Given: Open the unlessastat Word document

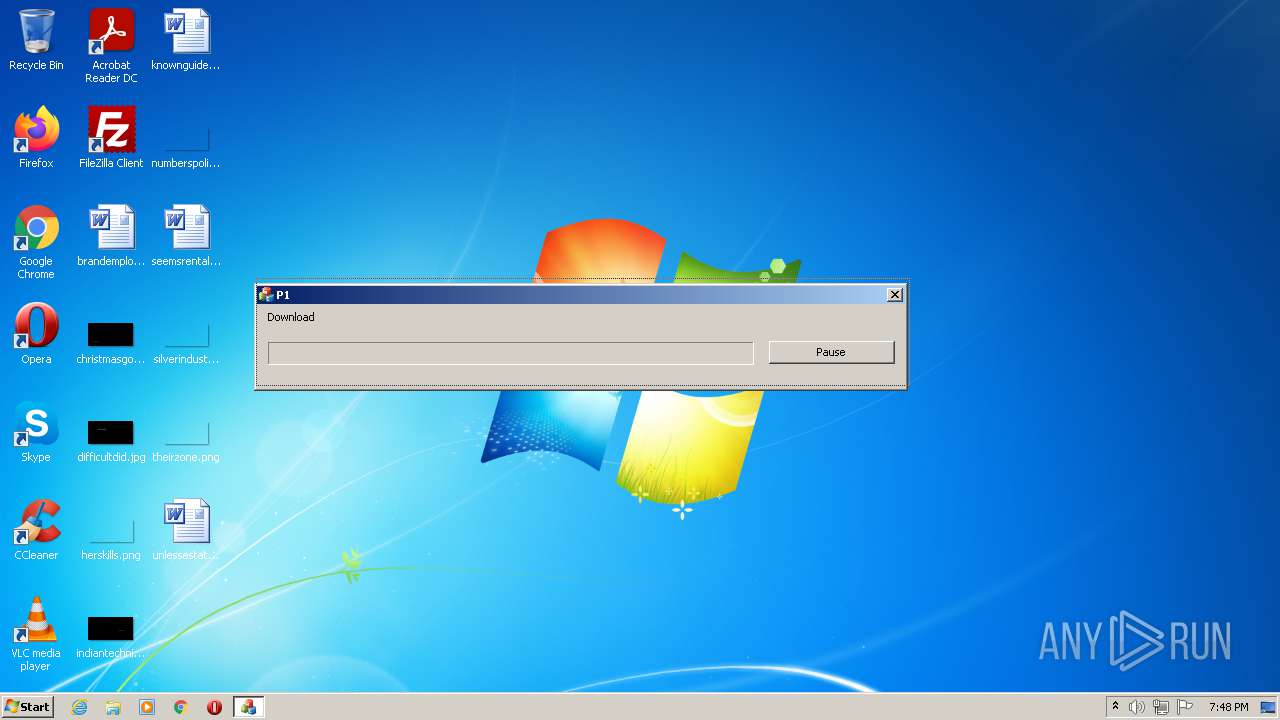Looking at the screenshot, I should 186,530.
